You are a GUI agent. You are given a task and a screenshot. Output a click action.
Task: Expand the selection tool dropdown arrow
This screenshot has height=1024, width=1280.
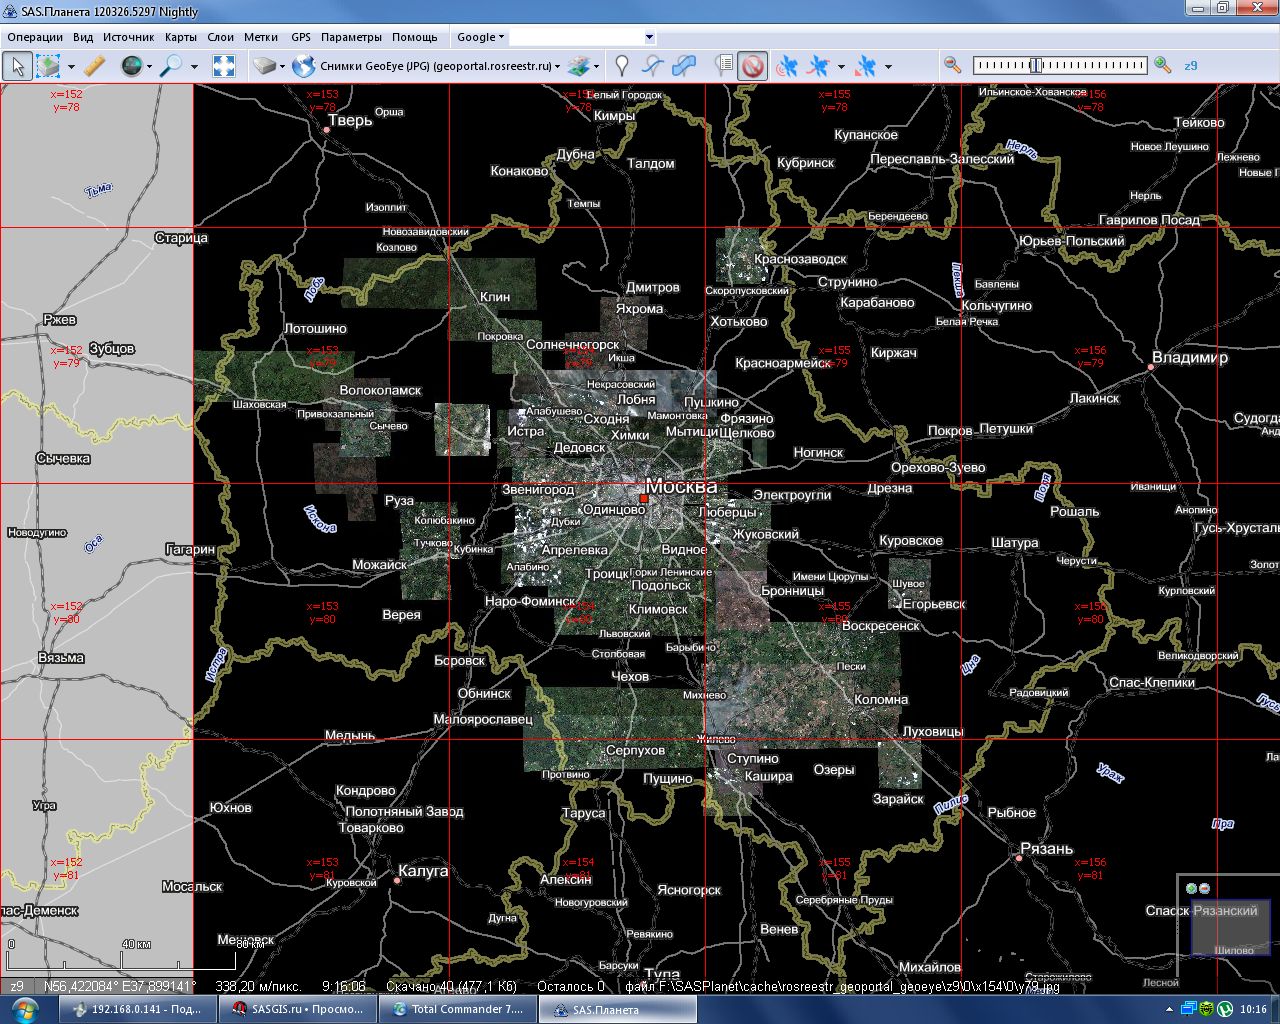(x=71, y=67)
